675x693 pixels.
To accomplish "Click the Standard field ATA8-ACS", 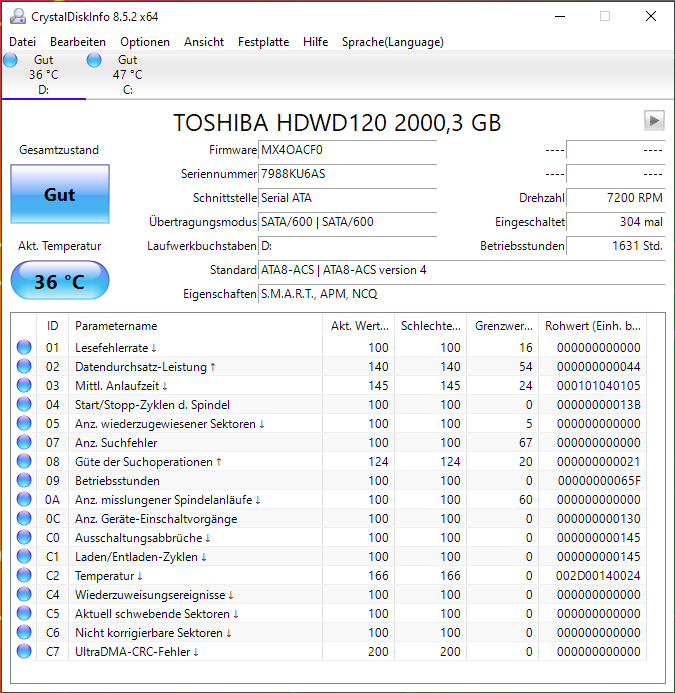I will [x=461, y=270].
